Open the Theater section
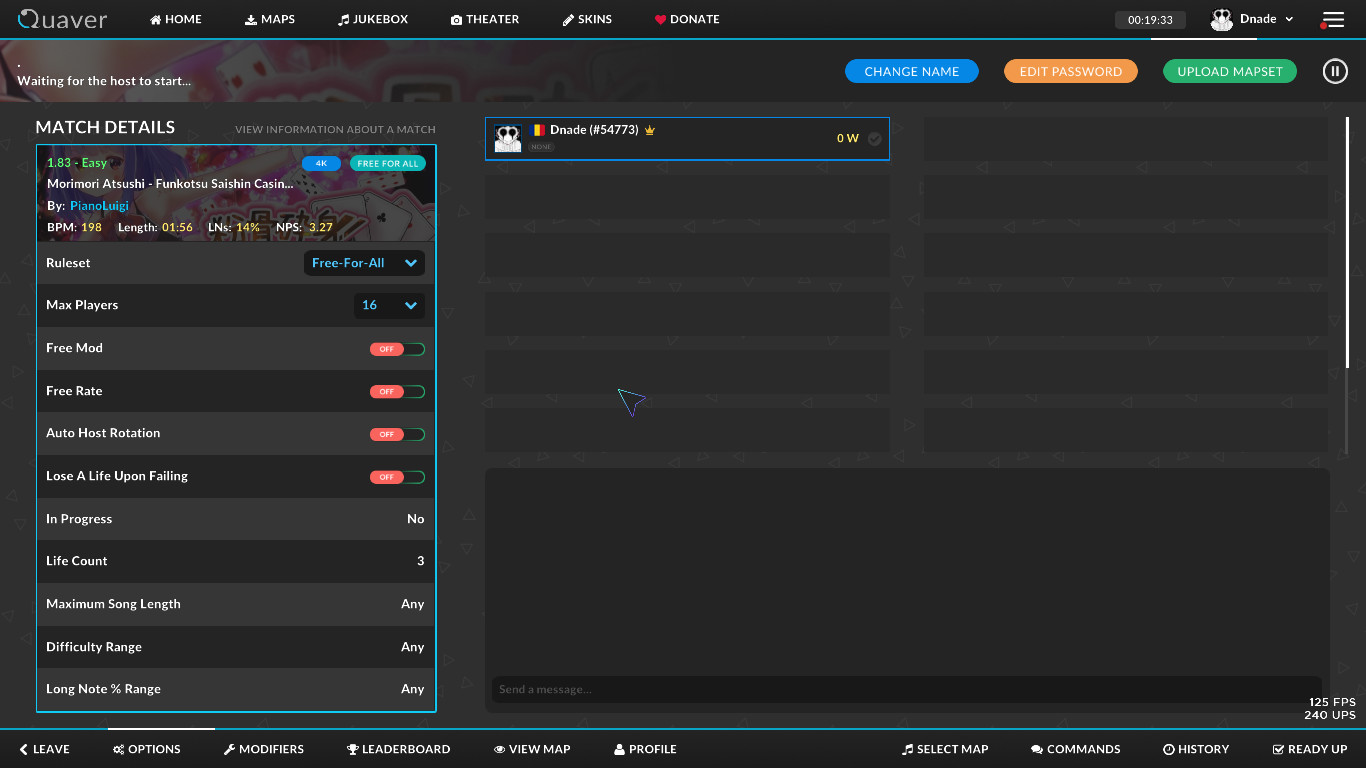Screen dimensions: 1366x768 [485, 19]
